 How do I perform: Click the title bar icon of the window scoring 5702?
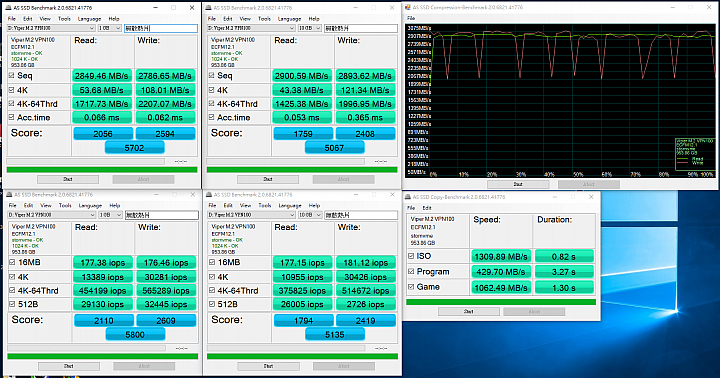[x=9, y=8]
